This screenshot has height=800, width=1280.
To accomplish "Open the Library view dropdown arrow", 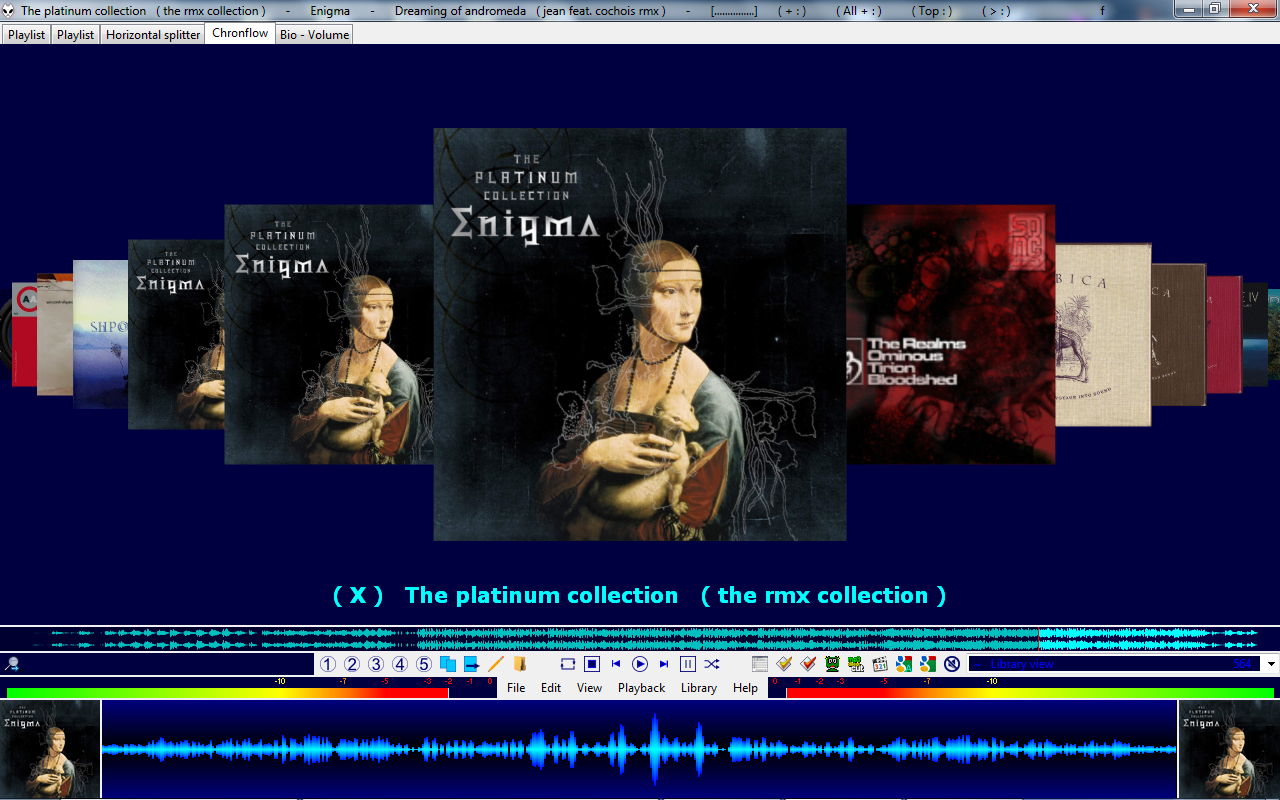I will pyautogui.click(x=1271, y=664).
